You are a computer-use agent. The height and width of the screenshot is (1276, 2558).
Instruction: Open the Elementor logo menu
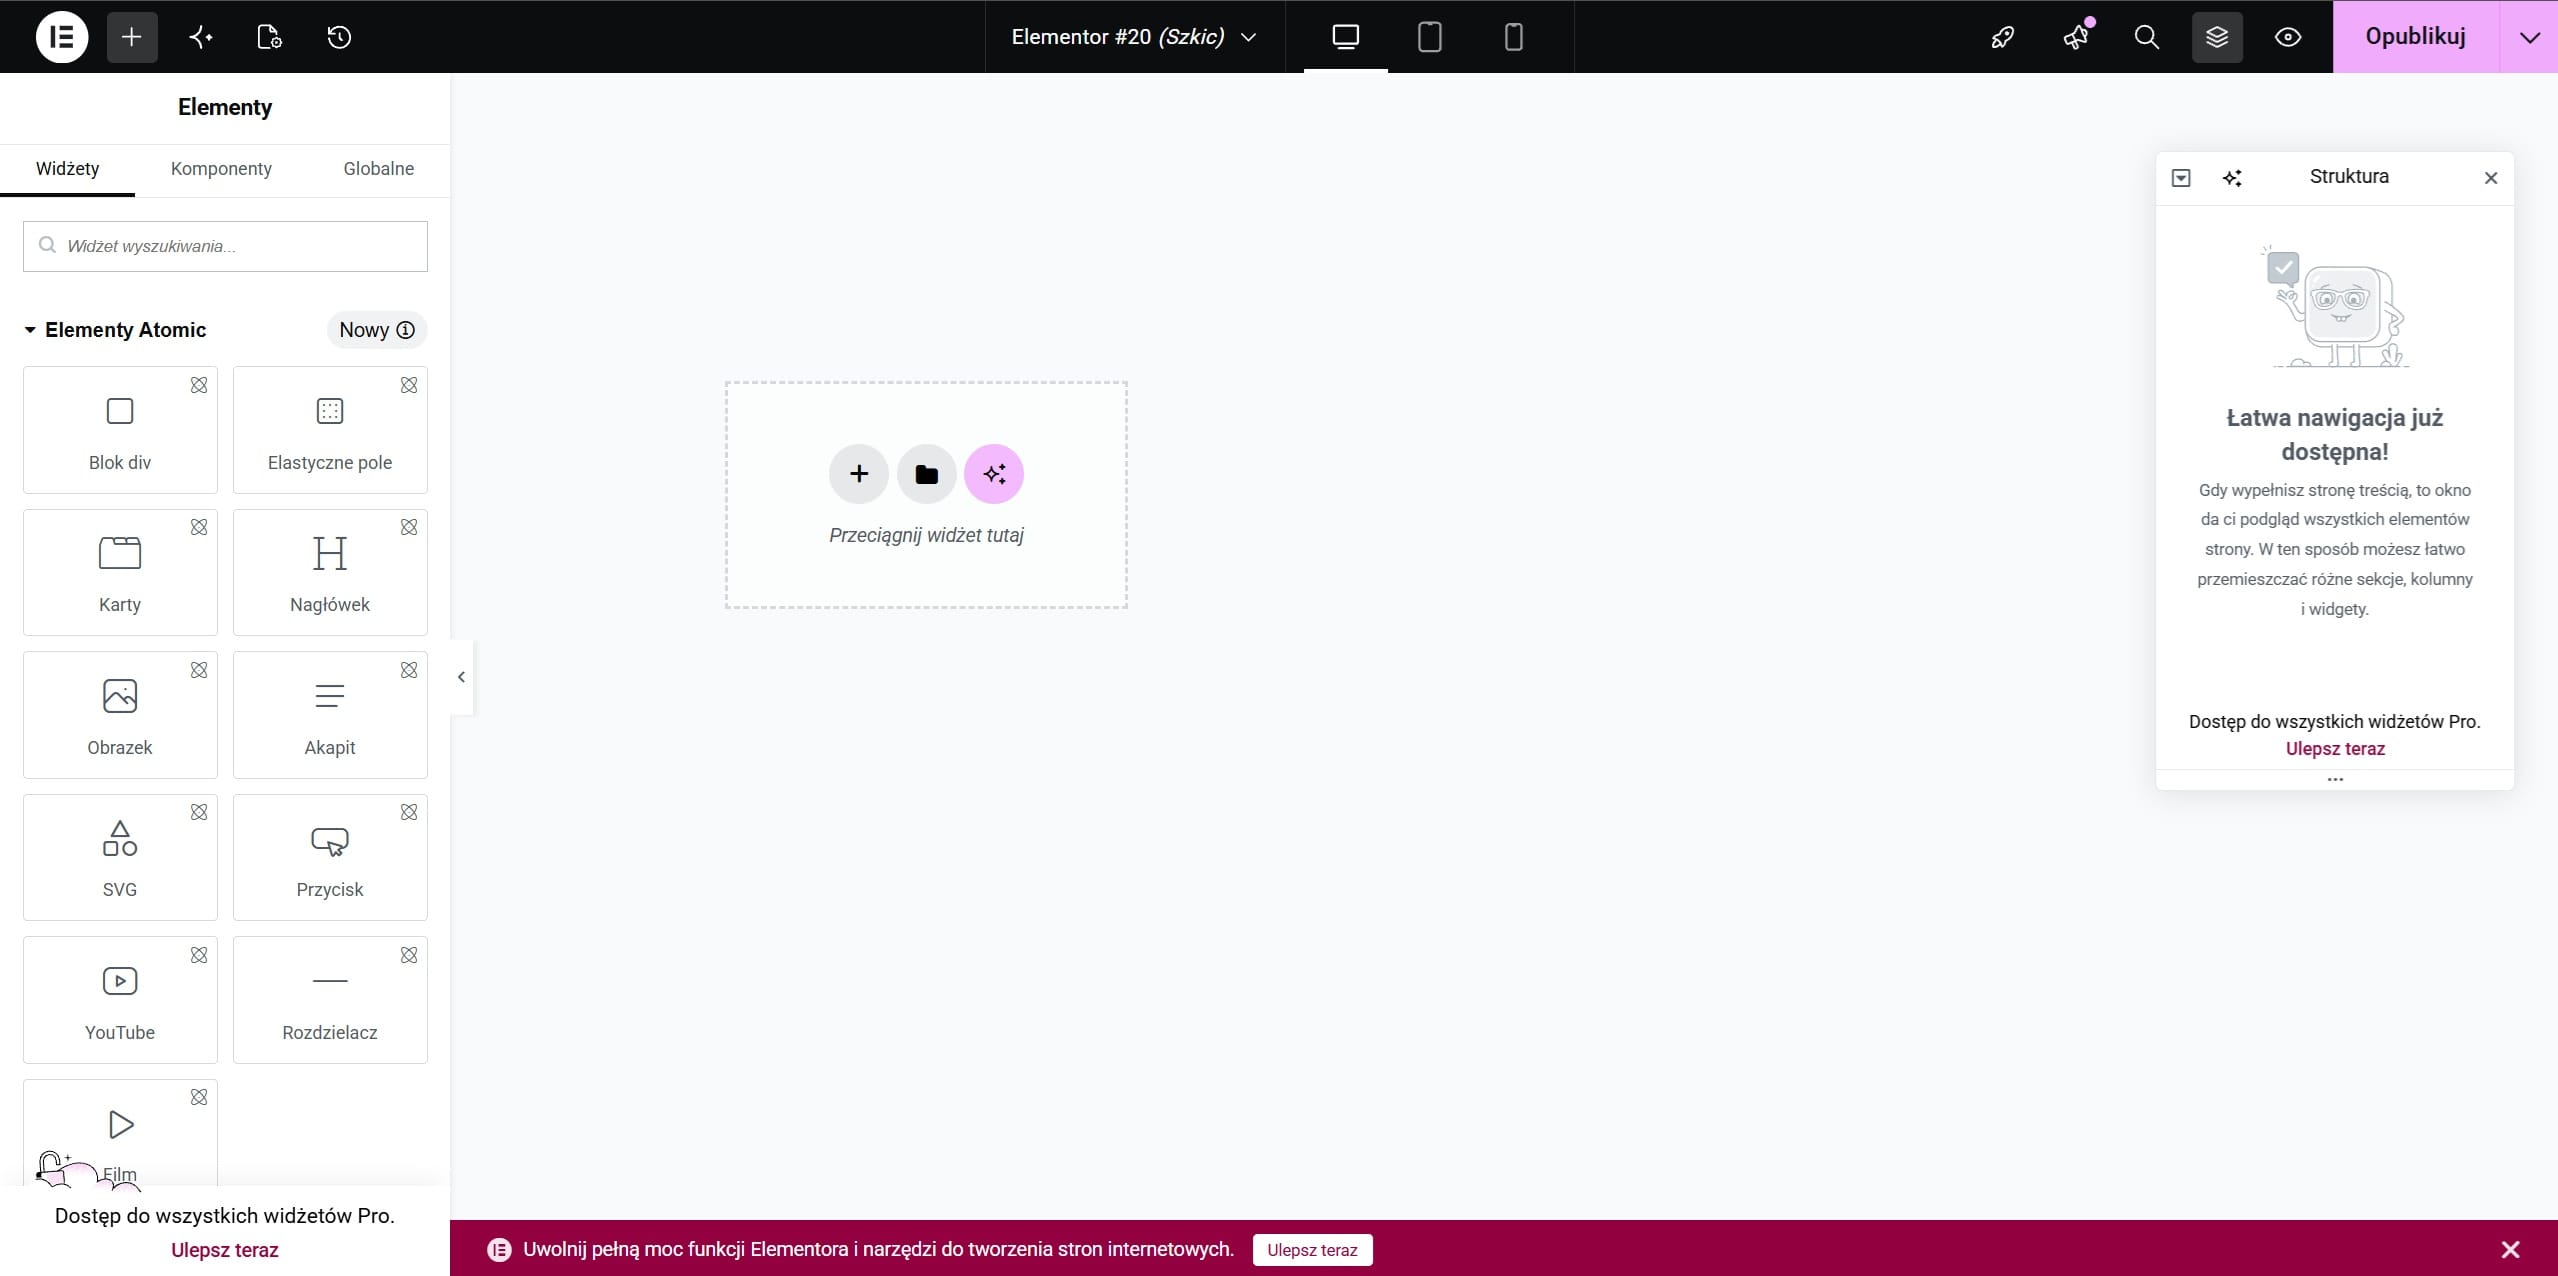click(62, 37)
